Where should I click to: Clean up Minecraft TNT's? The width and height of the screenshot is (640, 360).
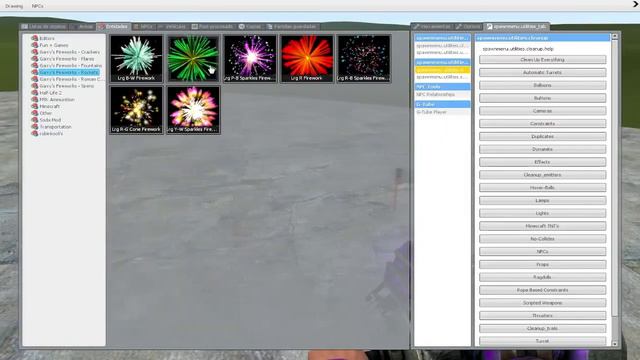pos(542,226)
